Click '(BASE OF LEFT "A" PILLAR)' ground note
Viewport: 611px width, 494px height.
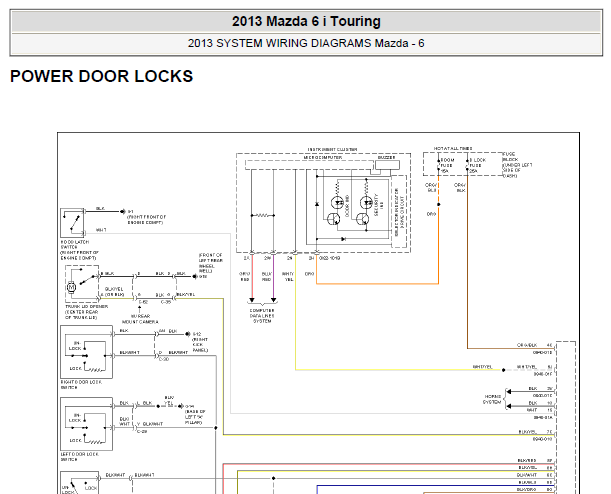[x=195, y=417]
